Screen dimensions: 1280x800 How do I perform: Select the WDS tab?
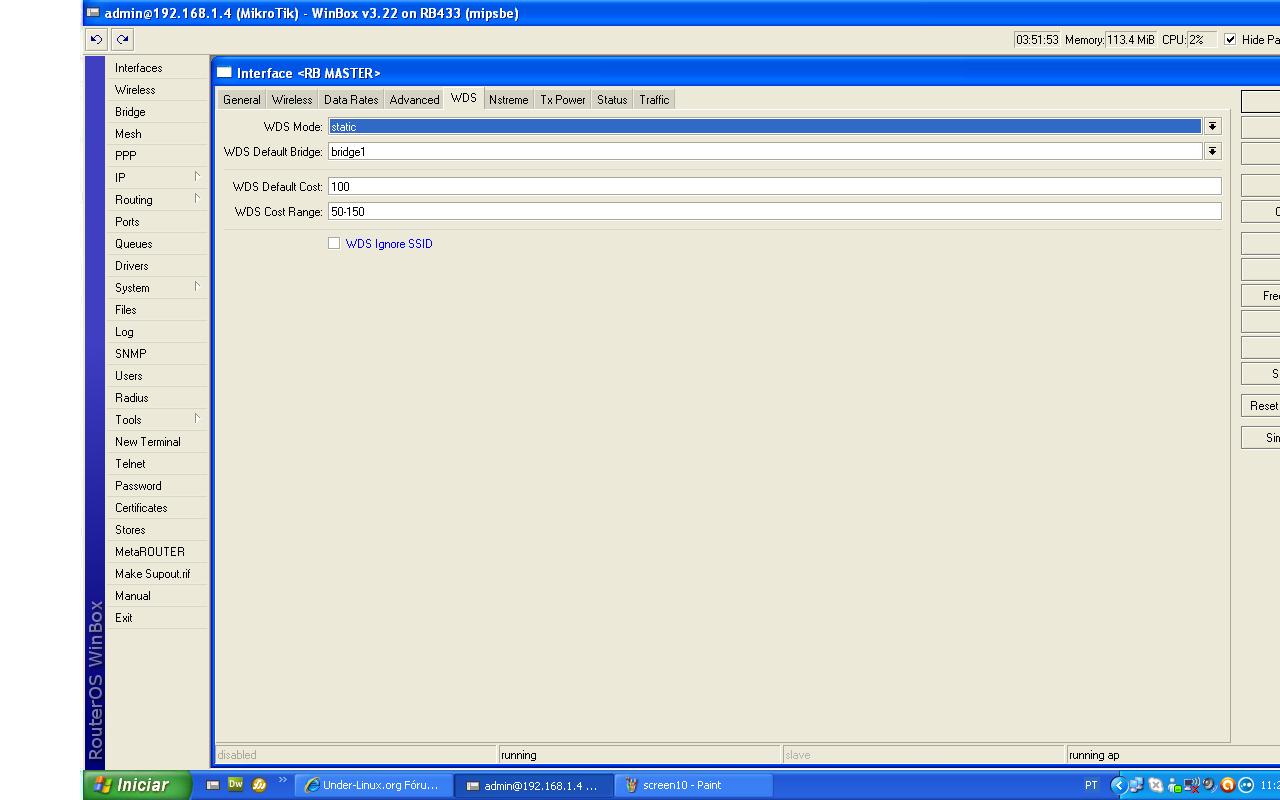click(464, 98)
